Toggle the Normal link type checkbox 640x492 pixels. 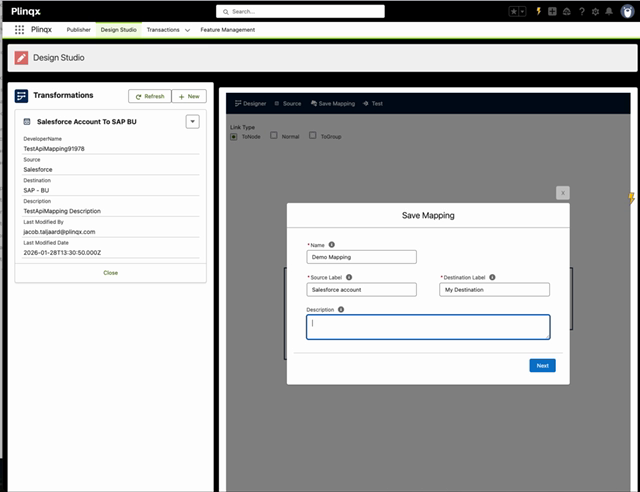pyautogui.click(x=274, y=136)
